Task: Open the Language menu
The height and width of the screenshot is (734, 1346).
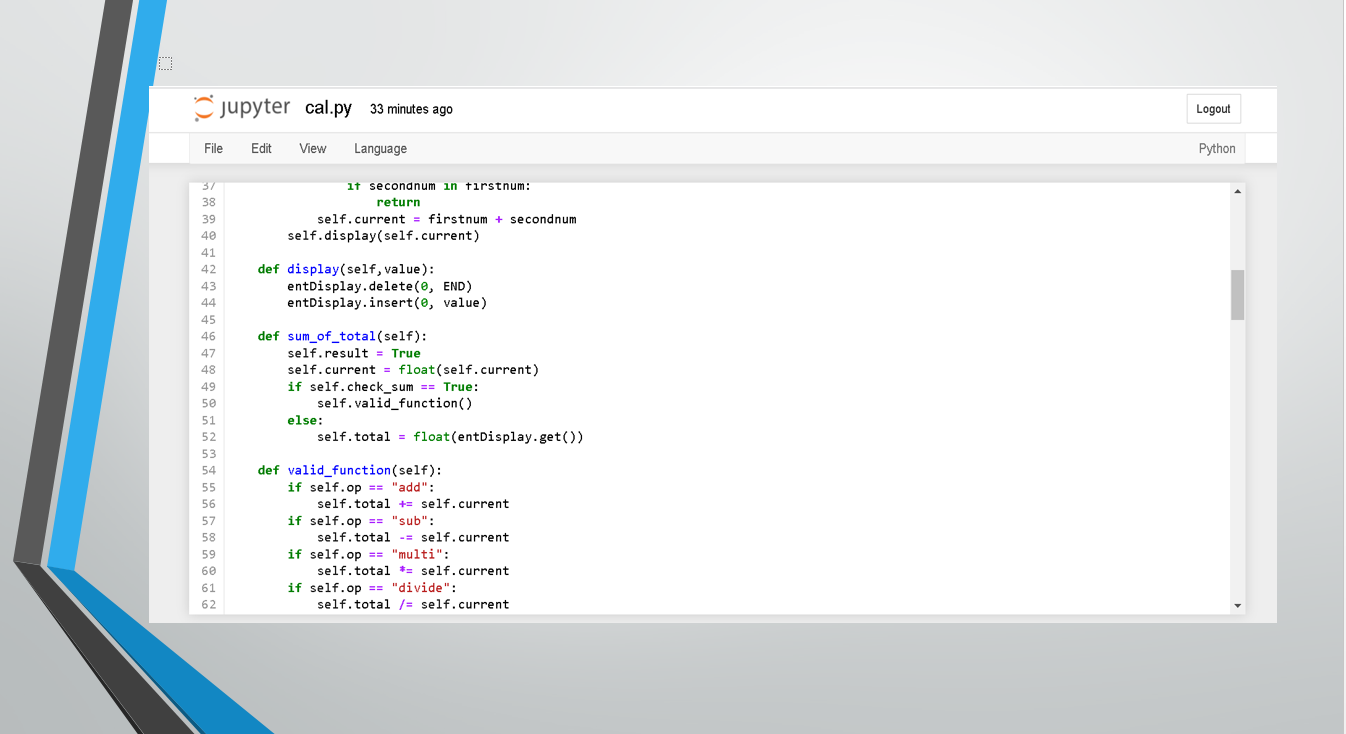Action: 380,148
